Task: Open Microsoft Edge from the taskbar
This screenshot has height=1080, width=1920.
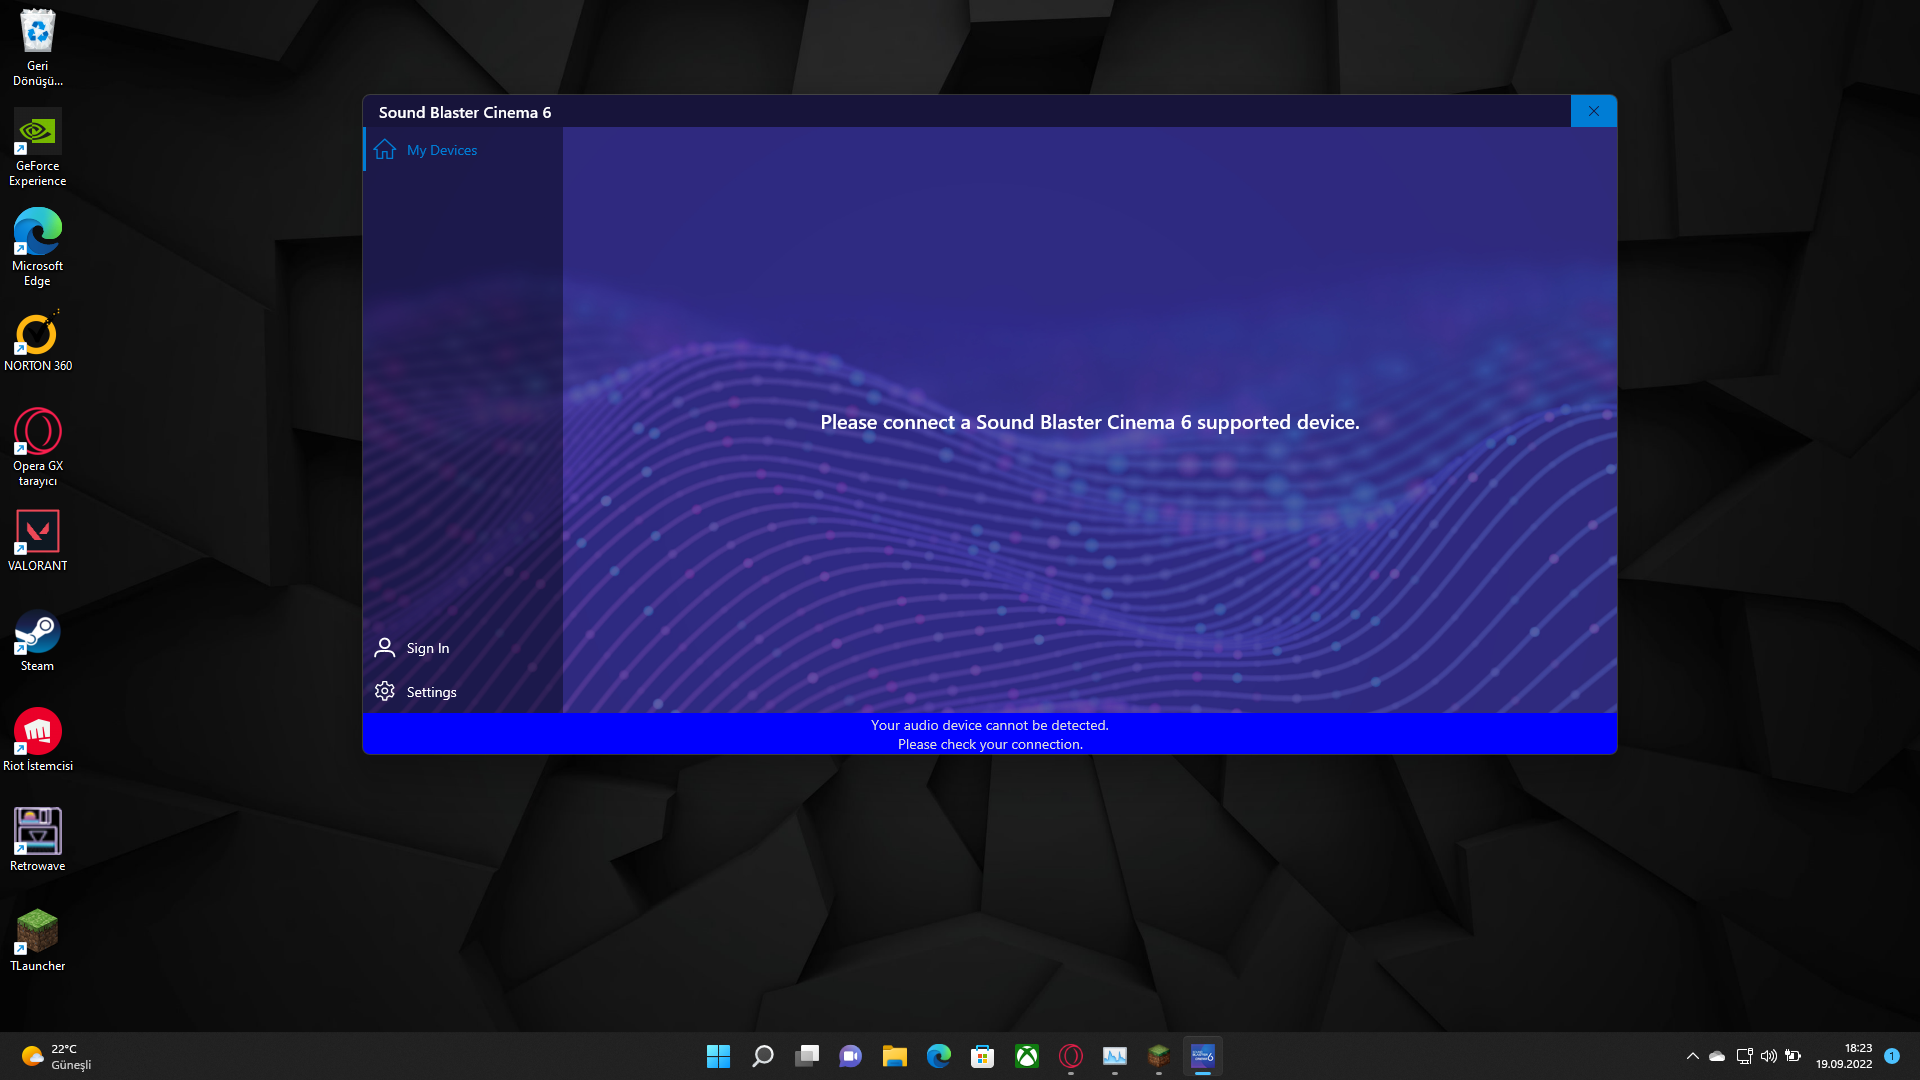Action: (939, 1056)
